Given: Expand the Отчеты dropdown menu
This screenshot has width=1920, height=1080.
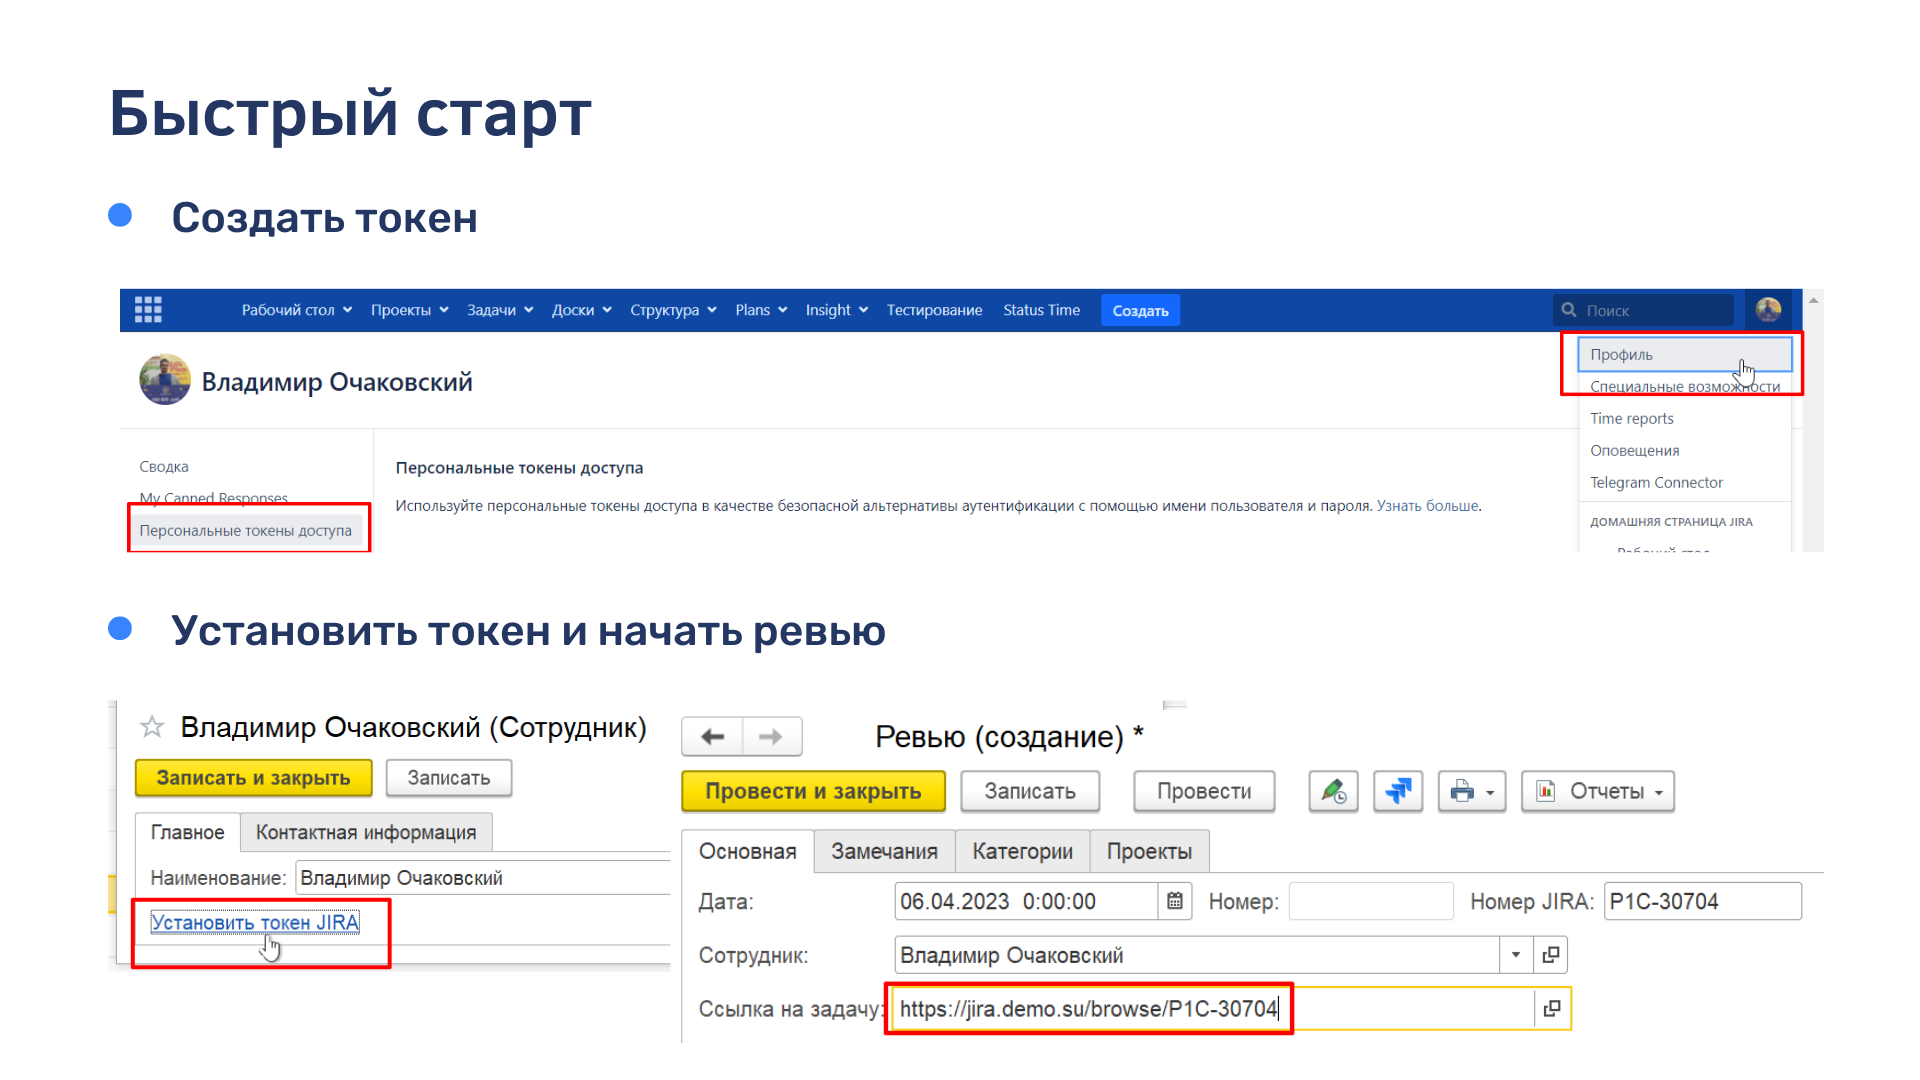Looking at the screenshot, I should (x=1598, y=791).
